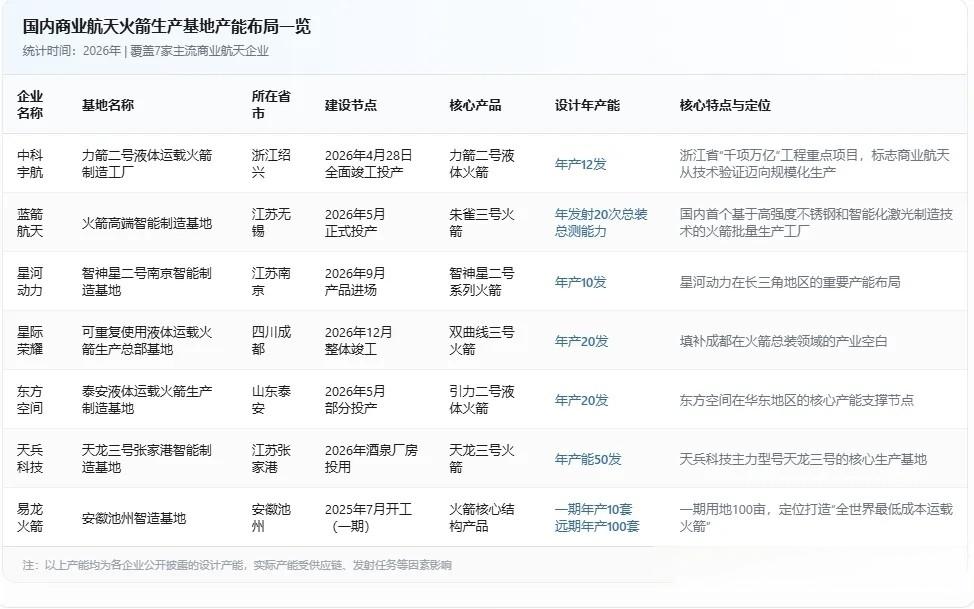Viewport: 974px width, 609px height.
Task: Click the 设计年产能 column header
Action: click(587, 105)
